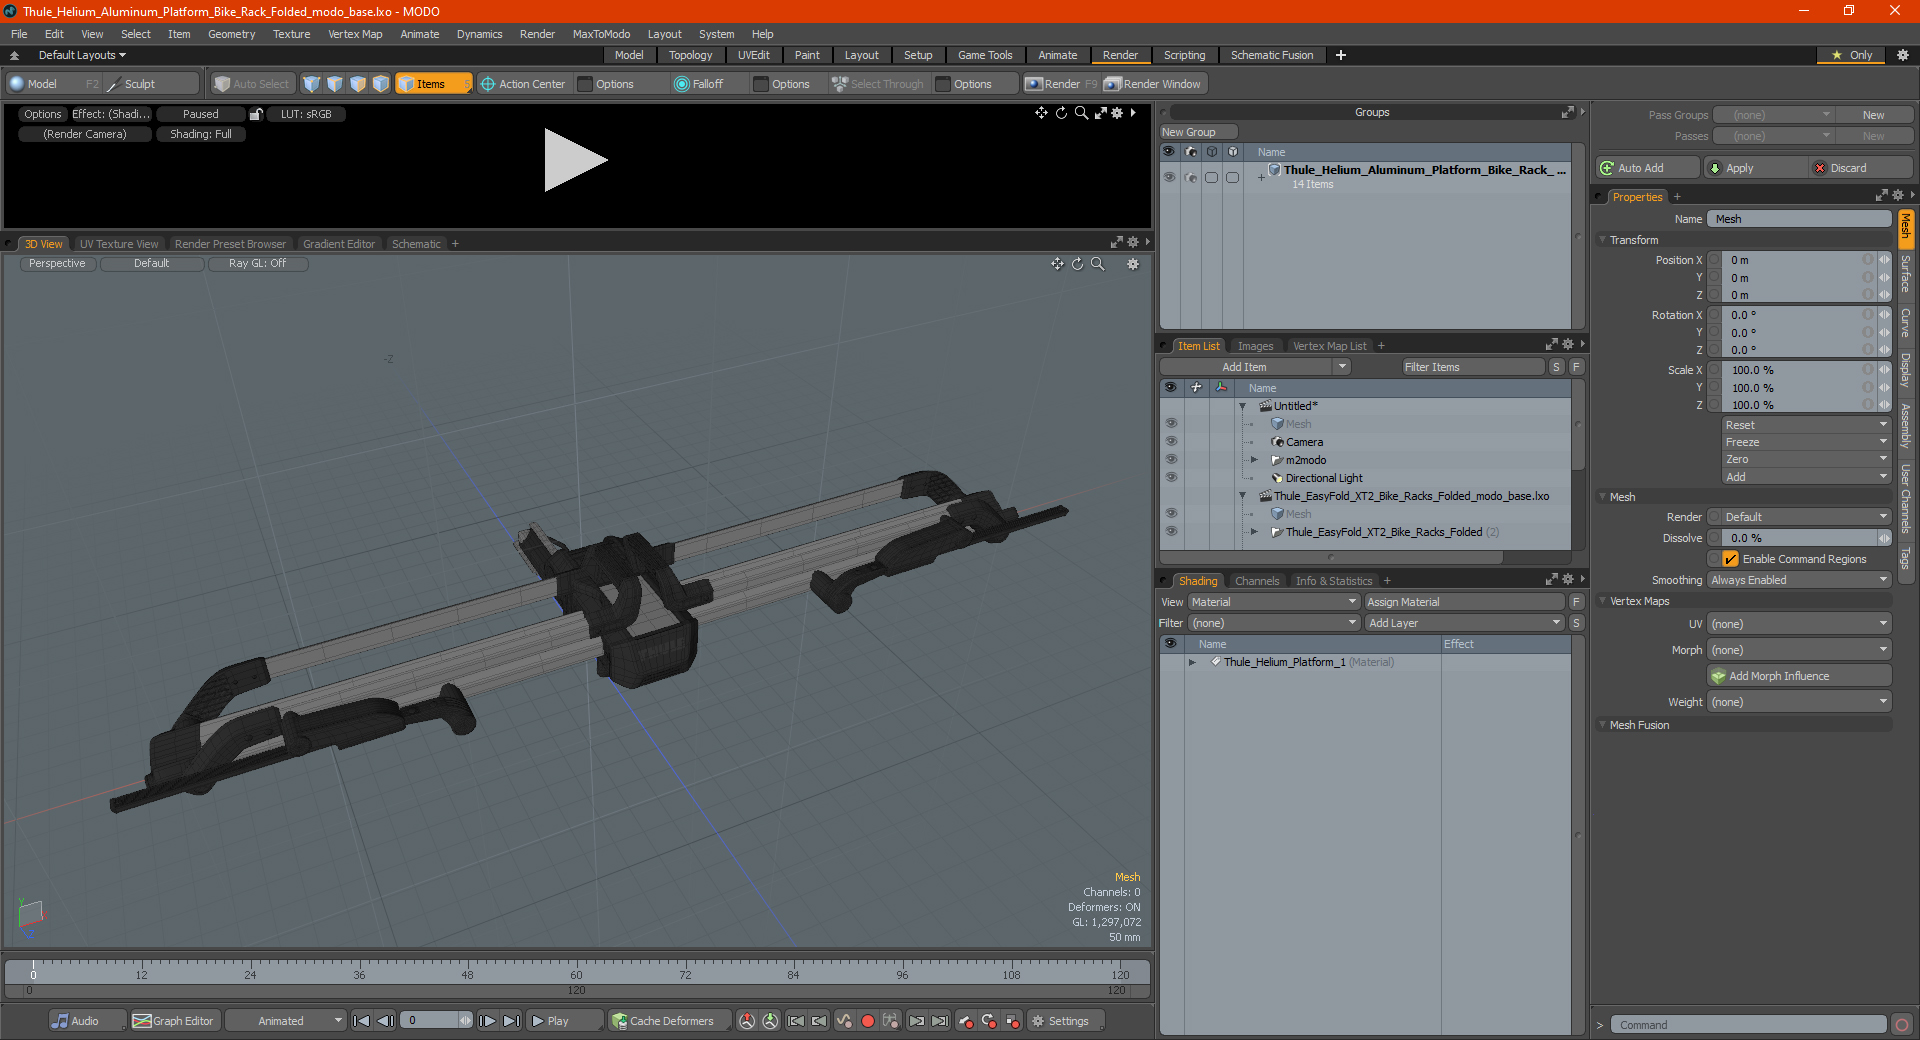Image resolution: width=1920 pixels, height=1040 pixels.
Task: Click zoom magnifier icon in 3D viewport
Action: 1097,264
